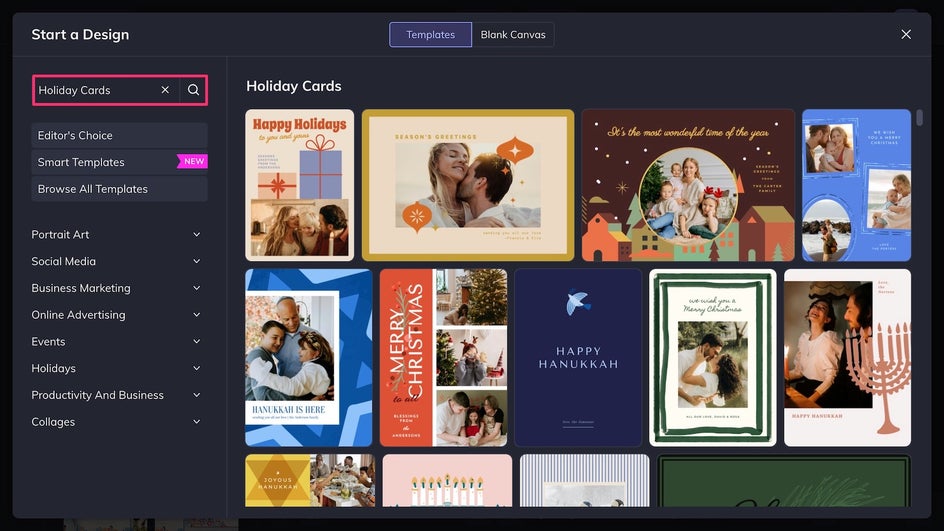Select the Season's Greetings couple template
The image size is (944, 531).
coord(468,185)
